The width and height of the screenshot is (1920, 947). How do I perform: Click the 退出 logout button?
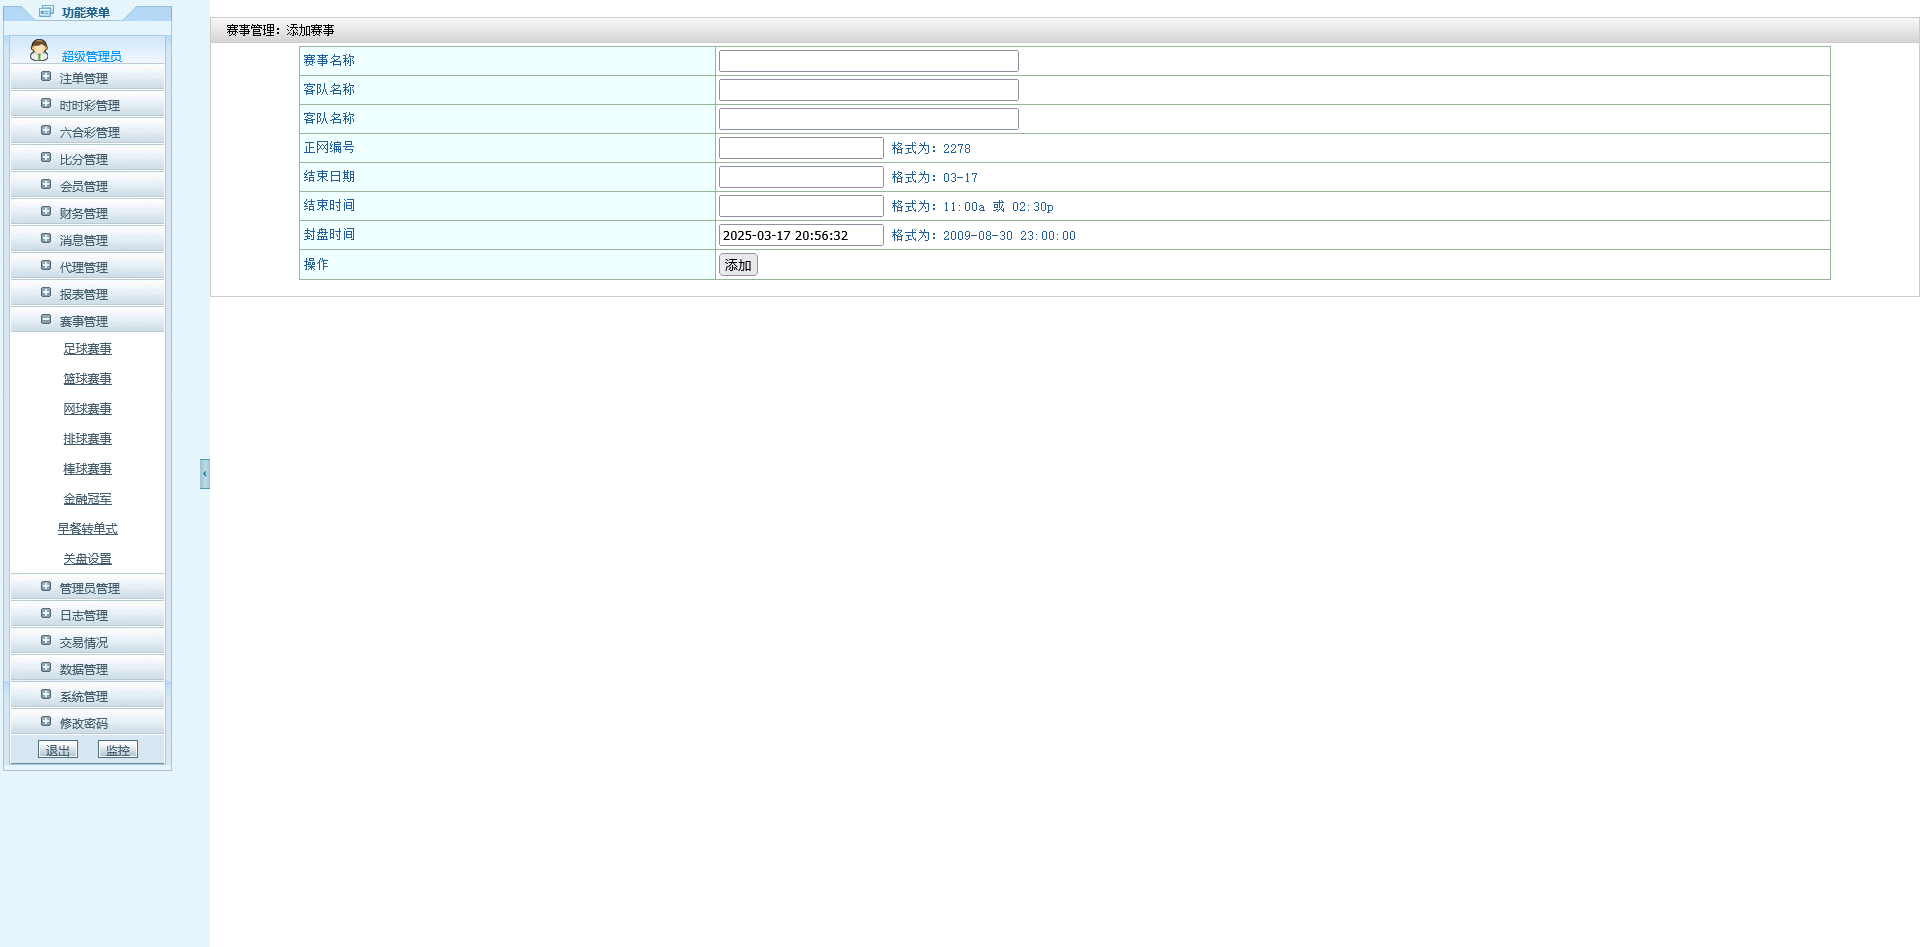[58, 750]
